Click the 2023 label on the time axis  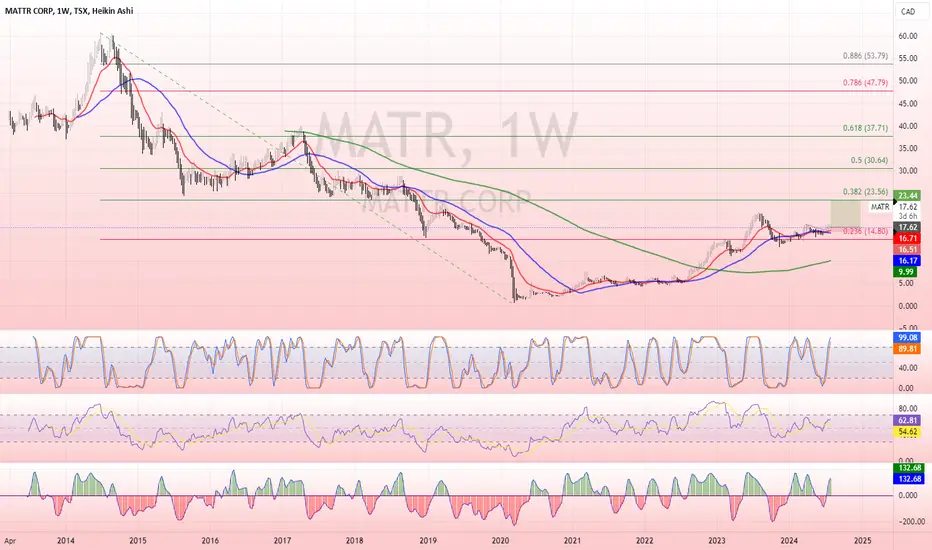pyautogui.click(x=717, y=540)
